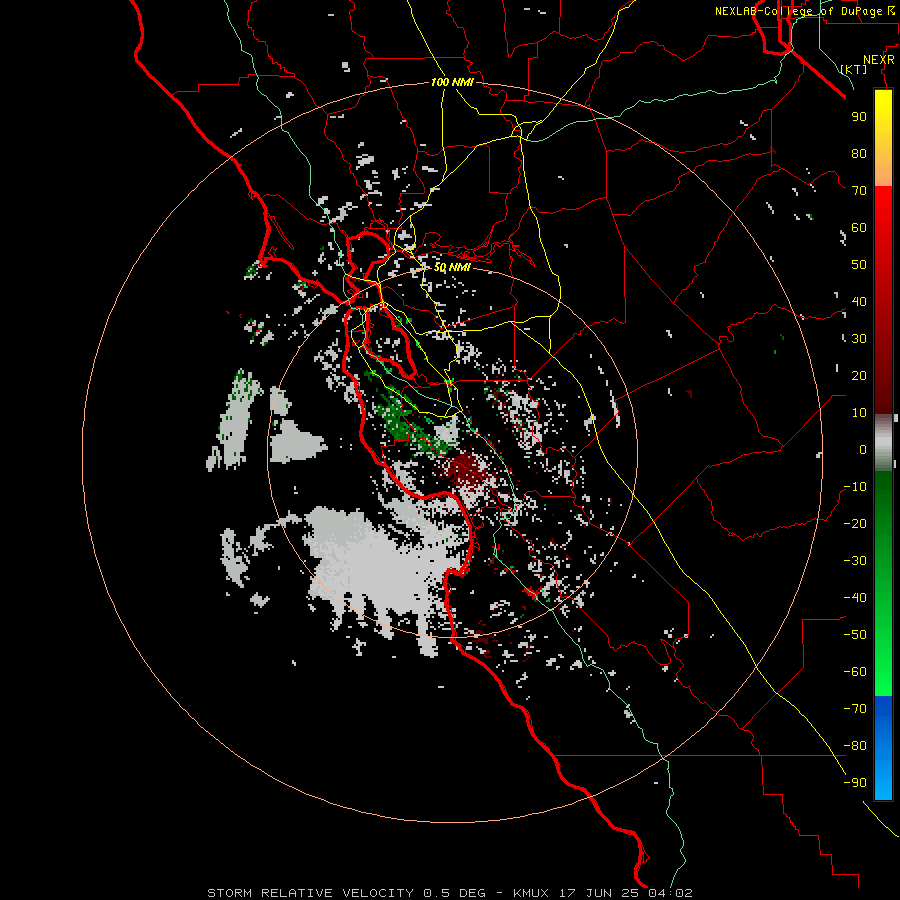Click the 10 value on velocity scale
900x900 pixels.
click(859, 413)
